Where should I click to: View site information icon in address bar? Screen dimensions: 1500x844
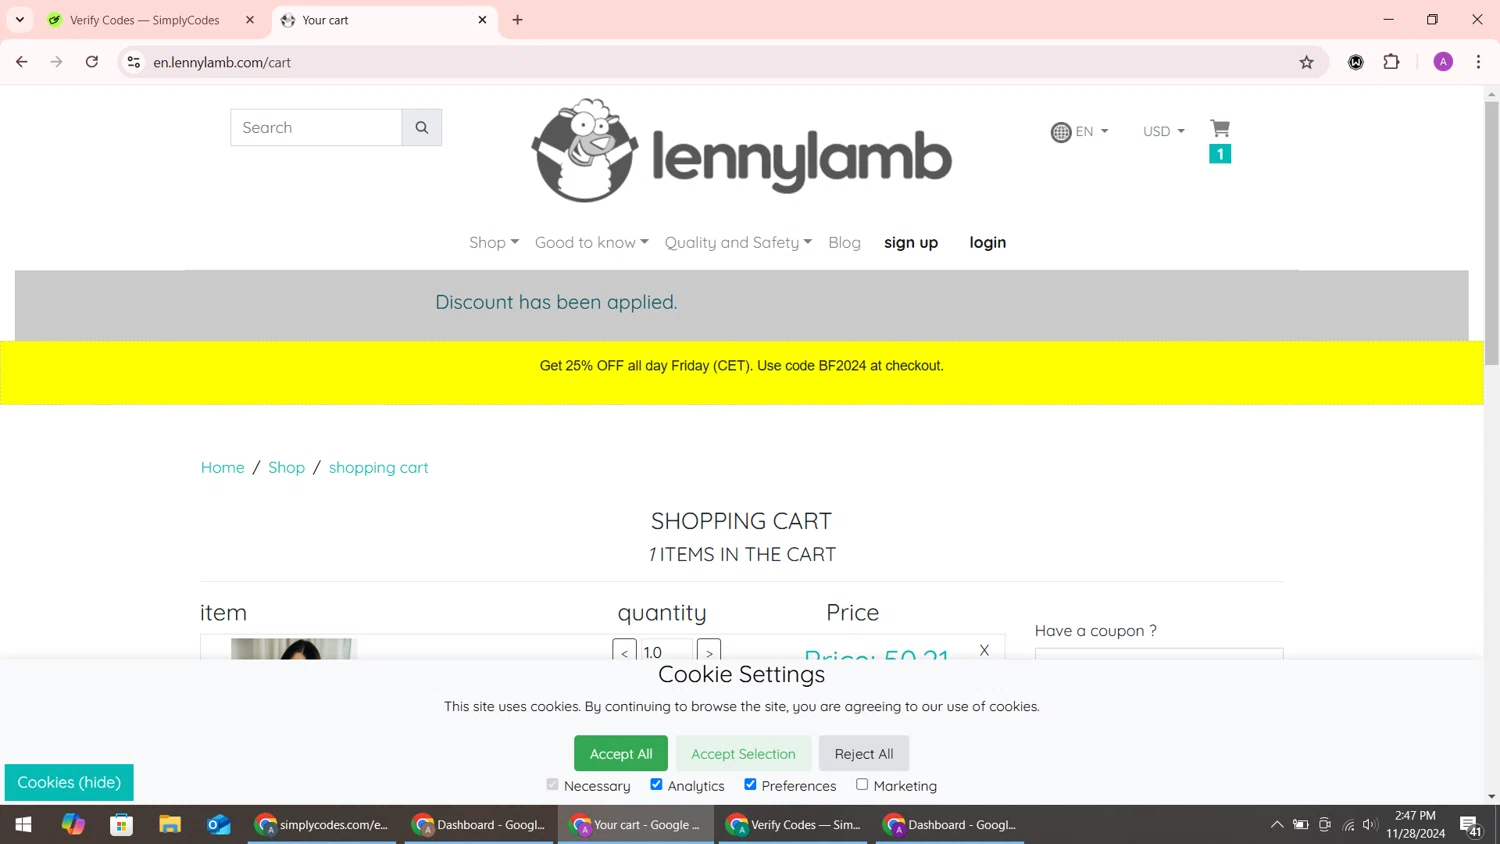tap(133, 62)
